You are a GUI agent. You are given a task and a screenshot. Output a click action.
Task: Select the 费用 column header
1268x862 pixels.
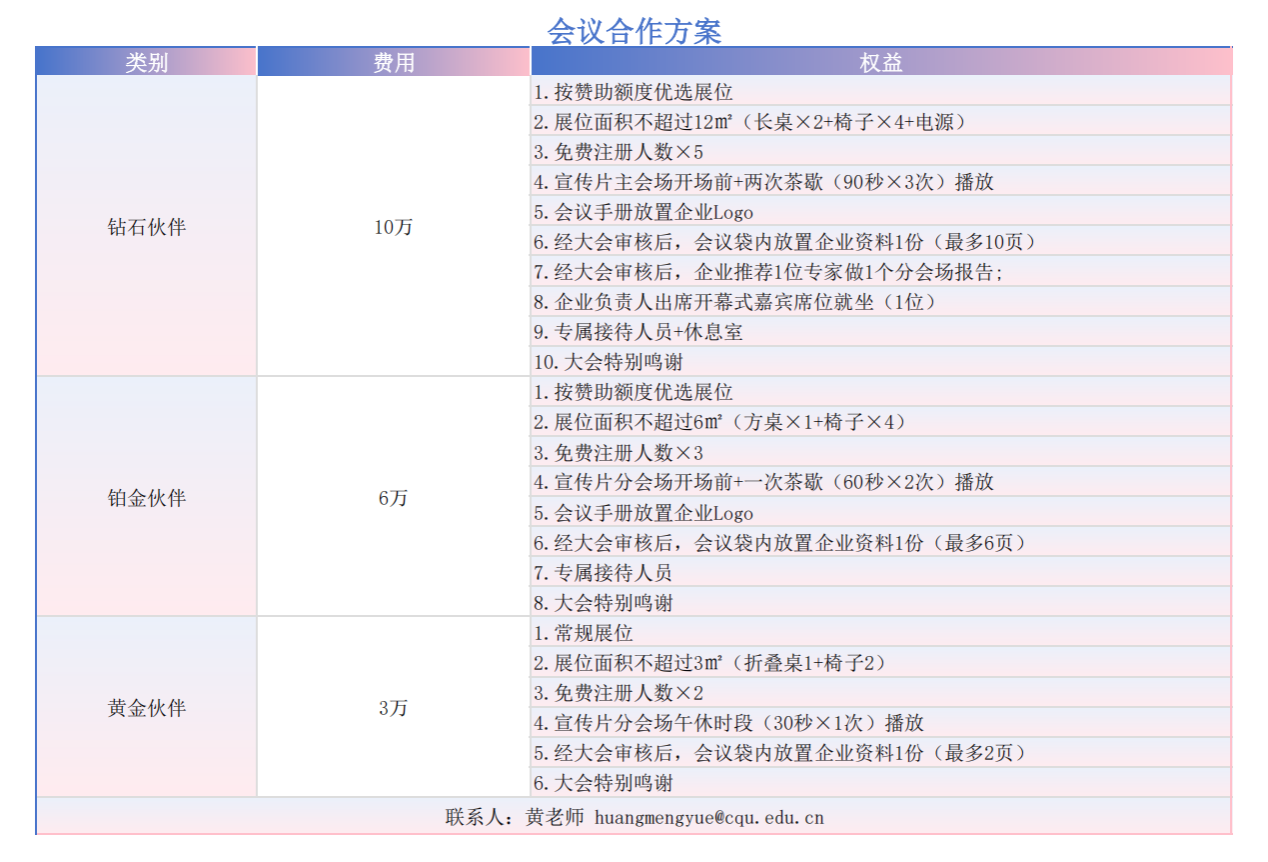[x=393, y=62]
